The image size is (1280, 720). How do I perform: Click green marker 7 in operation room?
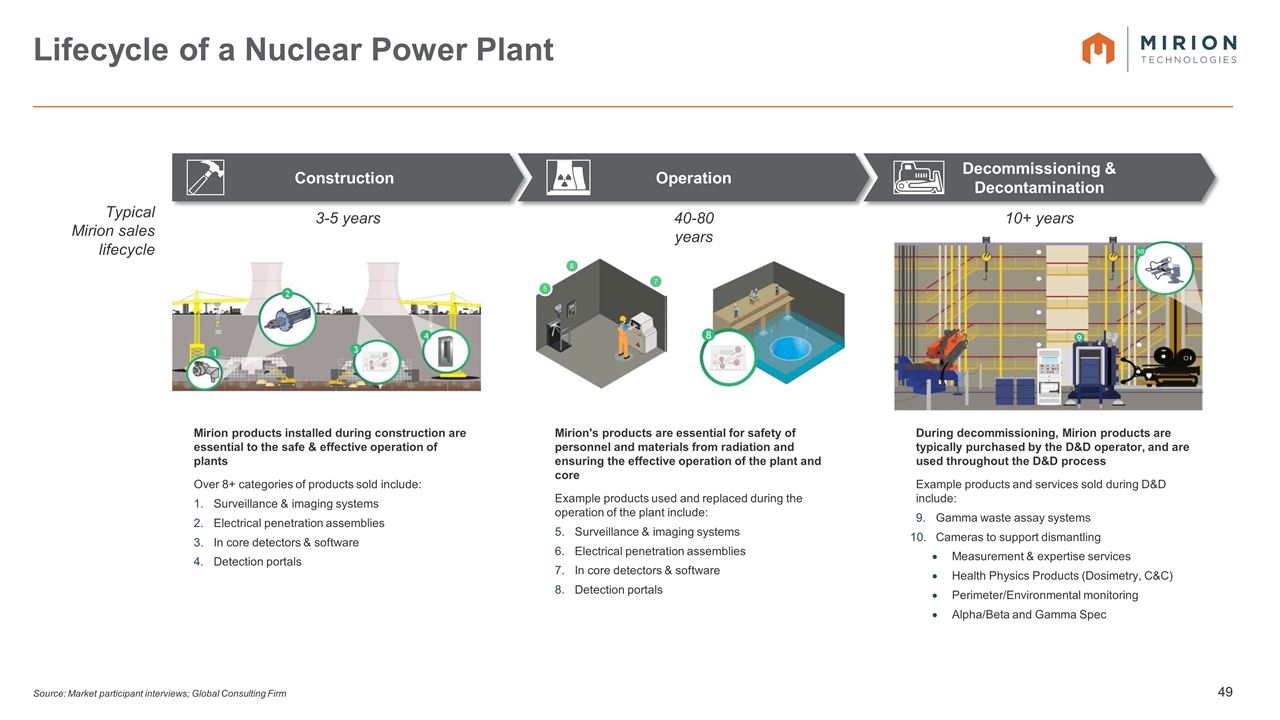(656, 282)
